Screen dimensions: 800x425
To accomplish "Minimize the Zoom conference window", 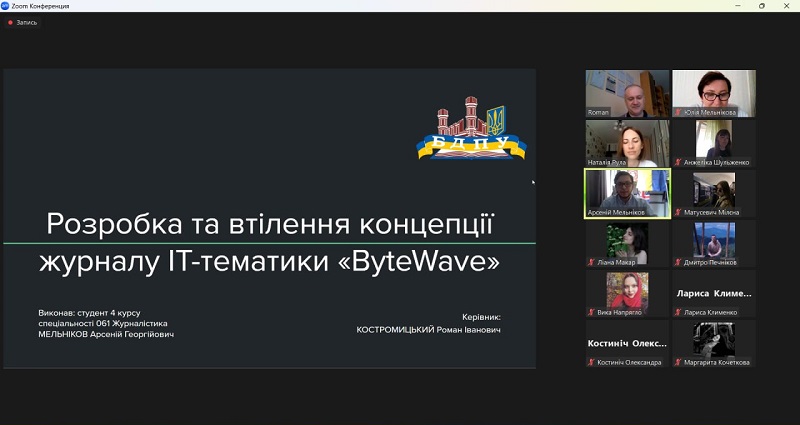I will pyautogui.click(x=738, y=6).
